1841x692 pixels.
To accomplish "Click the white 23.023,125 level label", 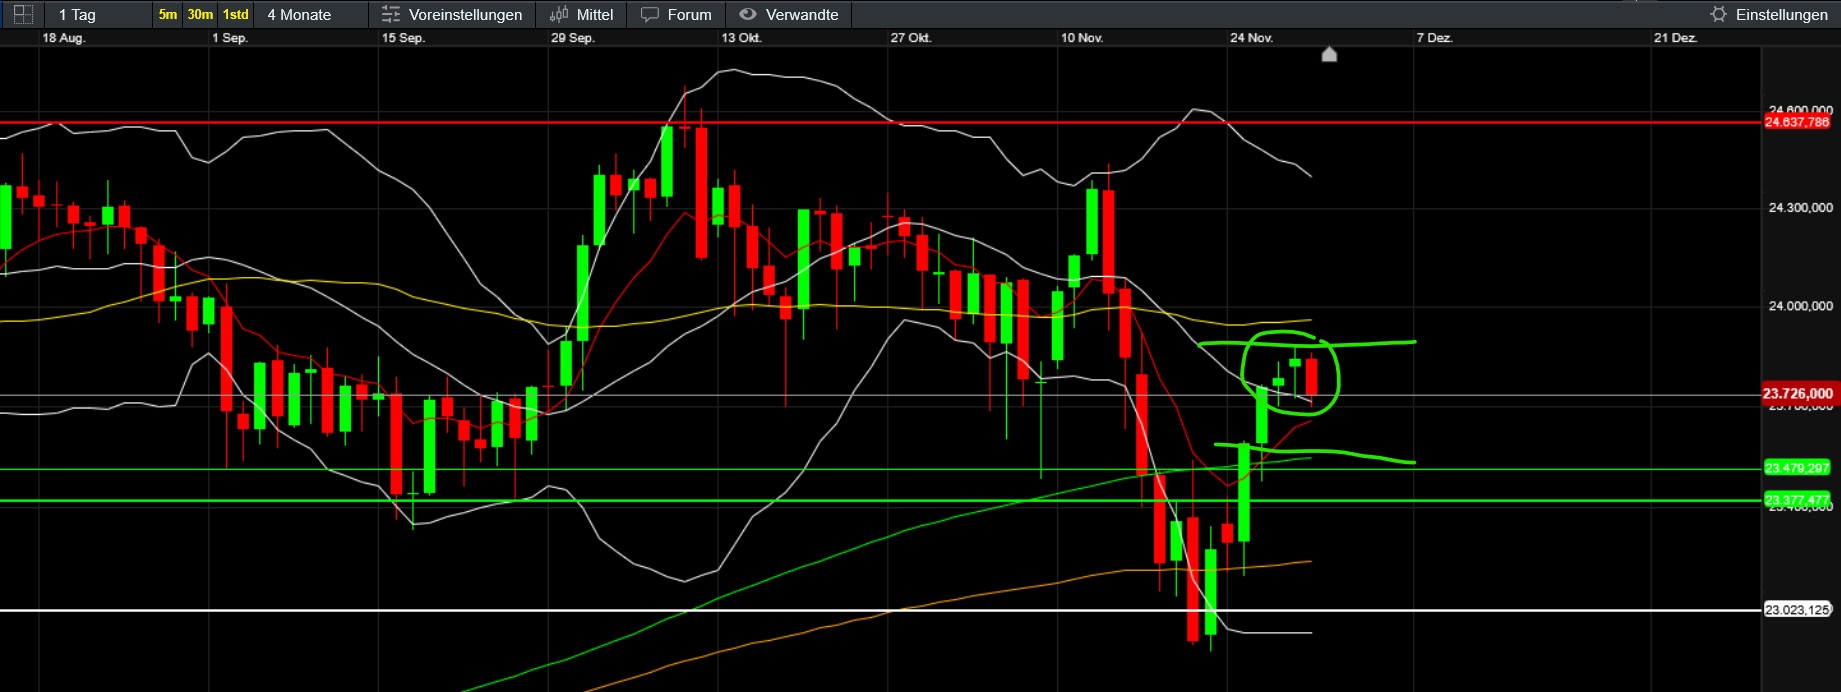I will pyautogui.click(x=1797, y=610).
